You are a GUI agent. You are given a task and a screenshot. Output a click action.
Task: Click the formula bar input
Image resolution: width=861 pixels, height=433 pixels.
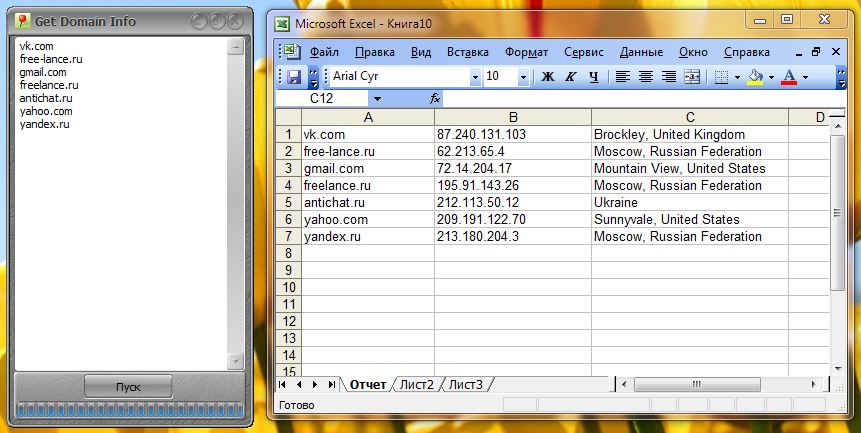644,99
